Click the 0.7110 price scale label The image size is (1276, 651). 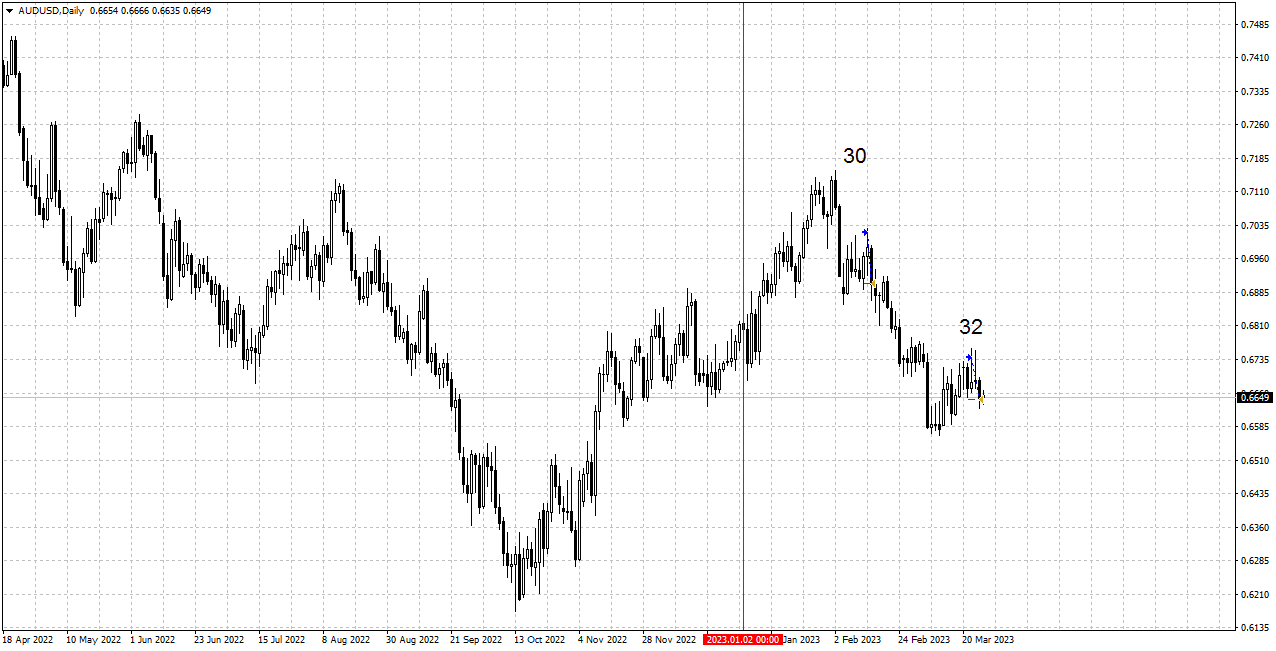[1254, 192]
